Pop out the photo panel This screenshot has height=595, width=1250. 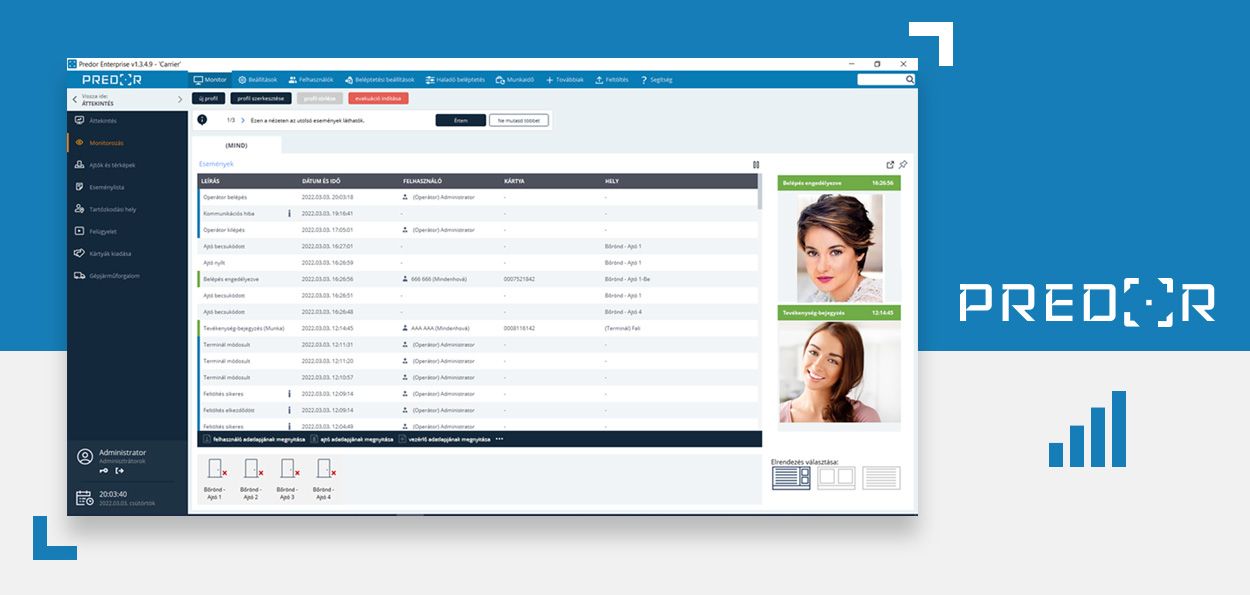coord(890,164)
